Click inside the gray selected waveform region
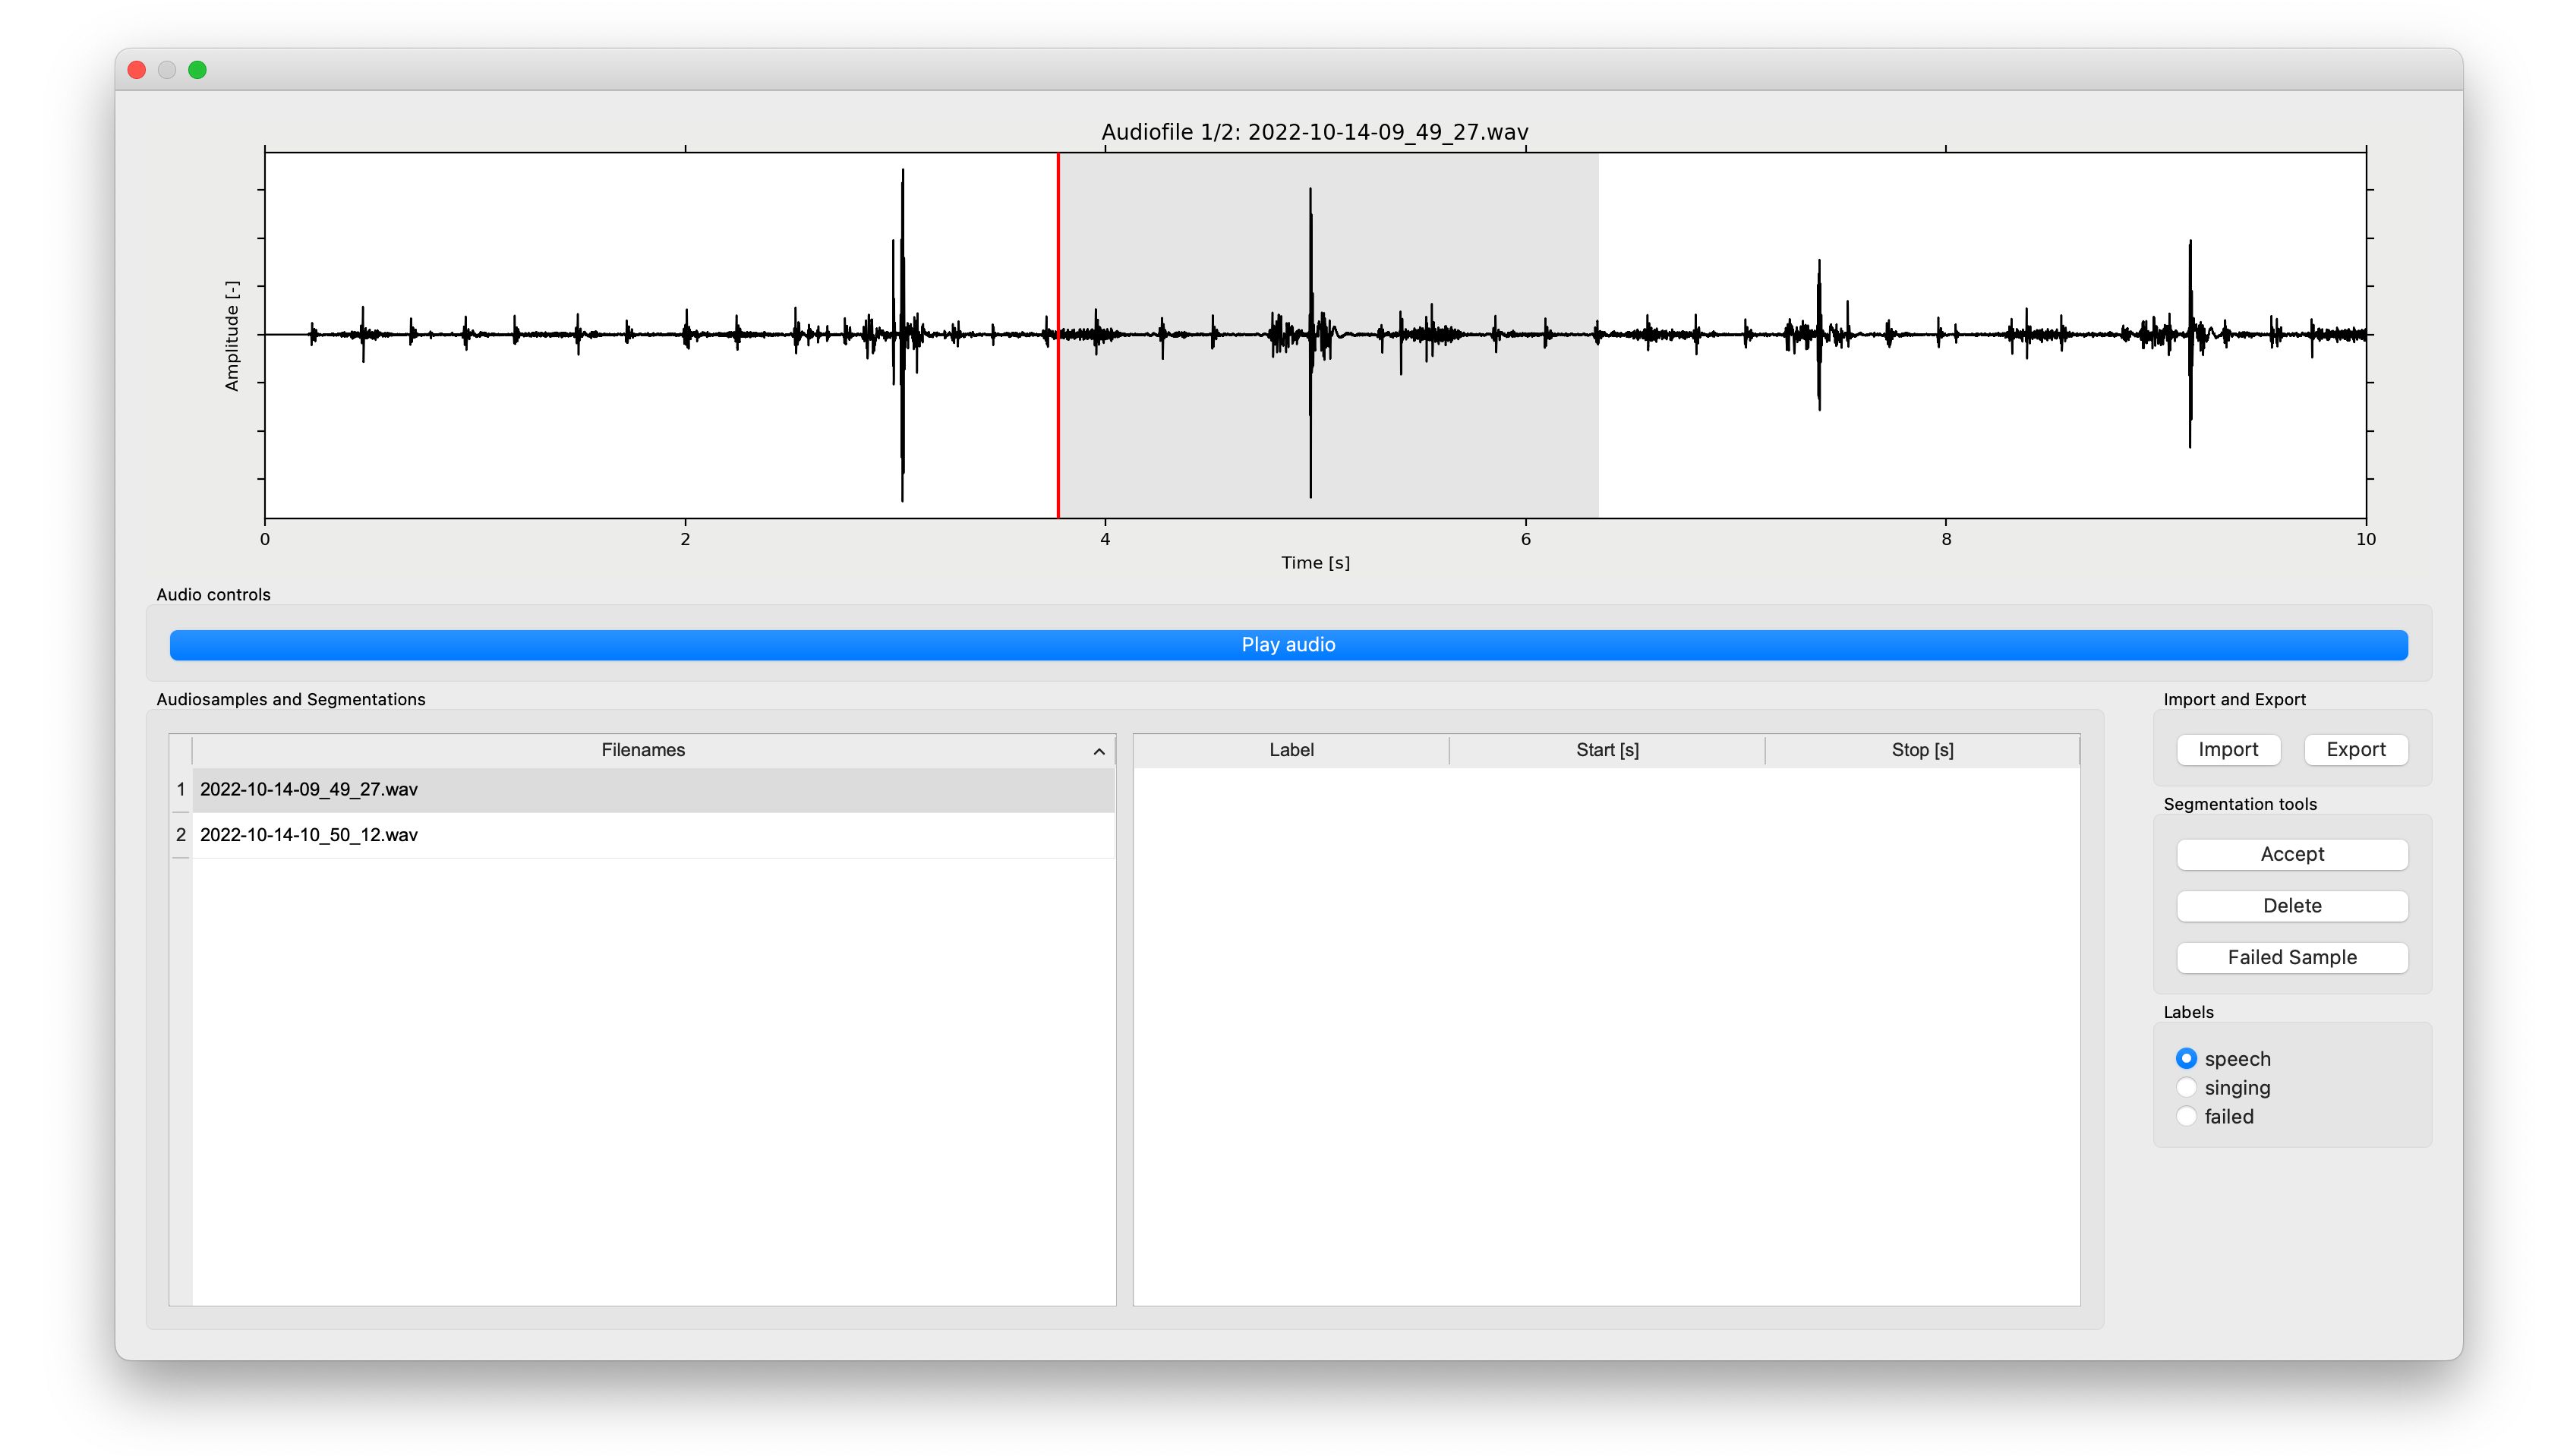Image resolution: width=2564 pixels, height=1456 pixels. click(1328, 335)
